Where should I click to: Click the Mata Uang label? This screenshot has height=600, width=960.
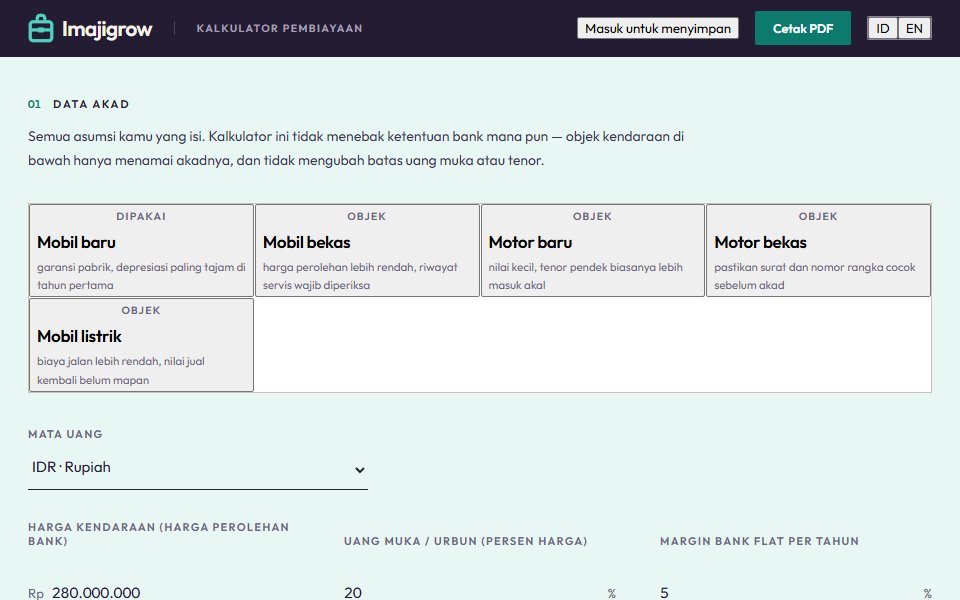(65, 434)
